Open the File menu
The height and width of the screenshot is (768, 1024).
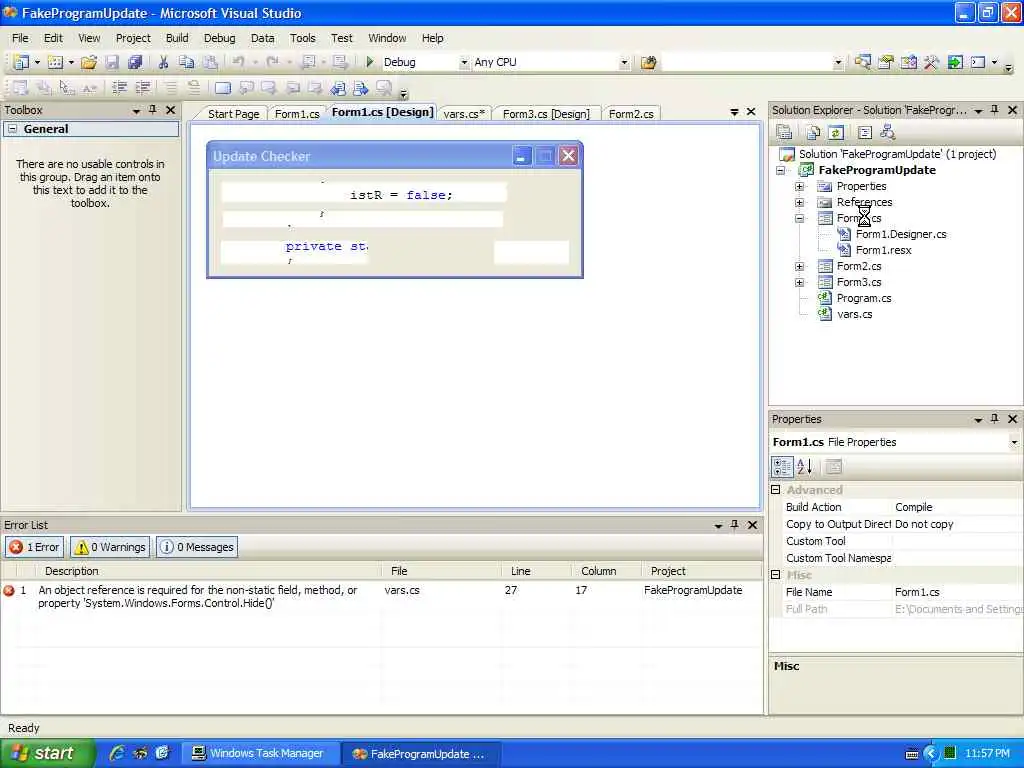coord(20,38)
